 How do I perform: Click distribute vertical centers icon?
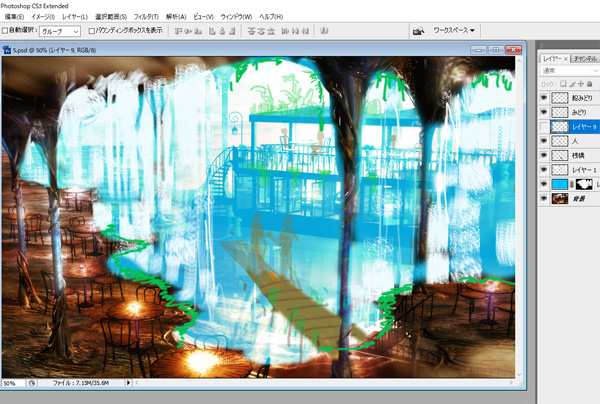[261, 31]
